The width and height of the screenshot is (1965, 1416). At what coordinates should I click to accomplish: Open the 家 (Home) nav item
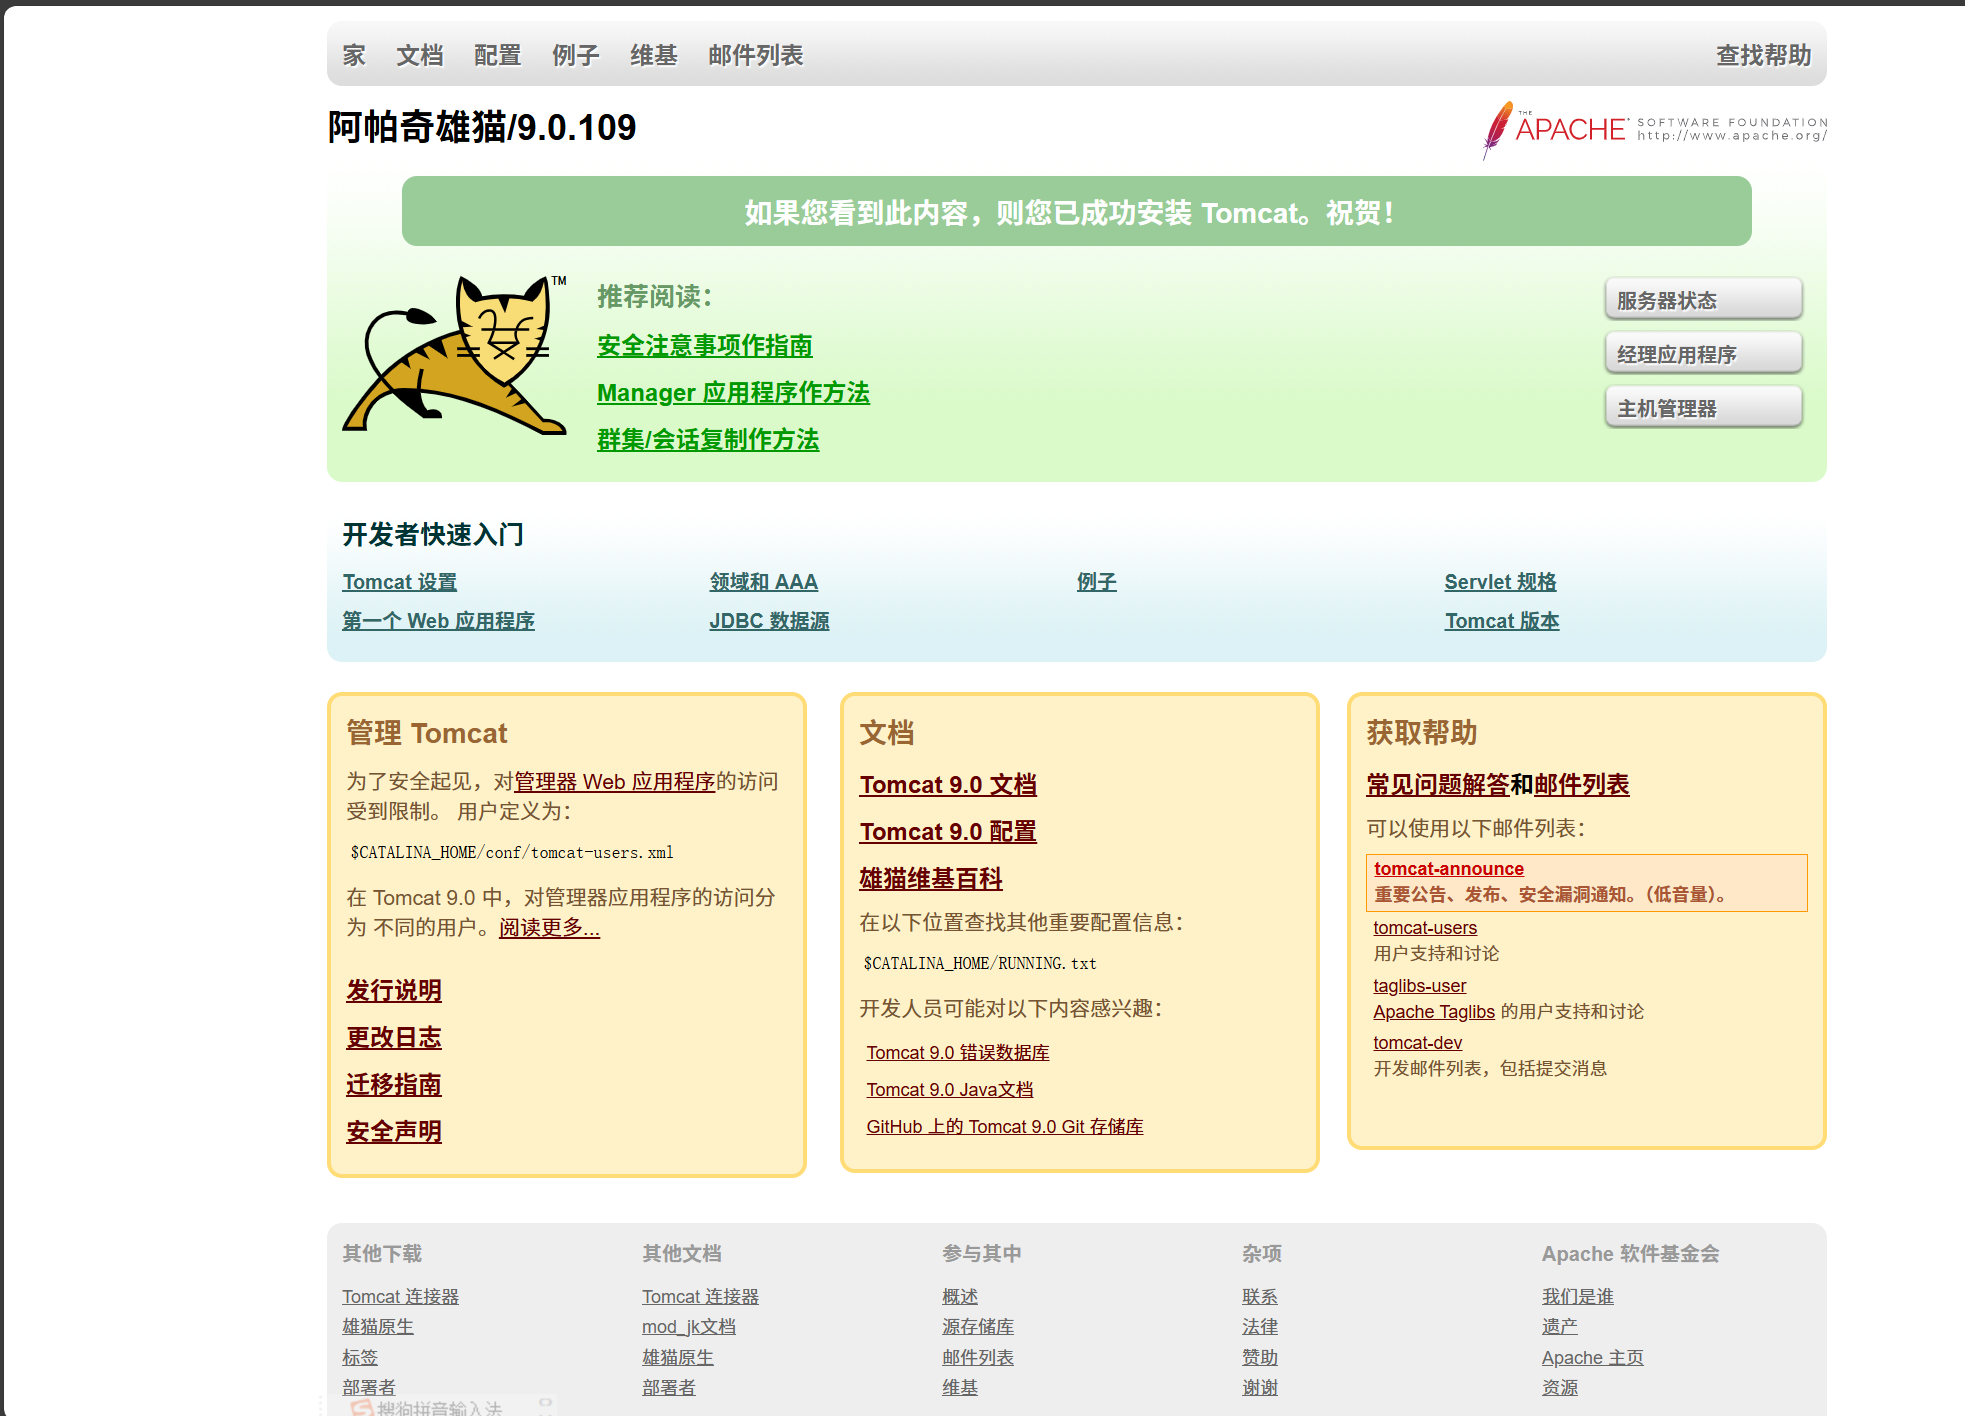pos(354,55)
